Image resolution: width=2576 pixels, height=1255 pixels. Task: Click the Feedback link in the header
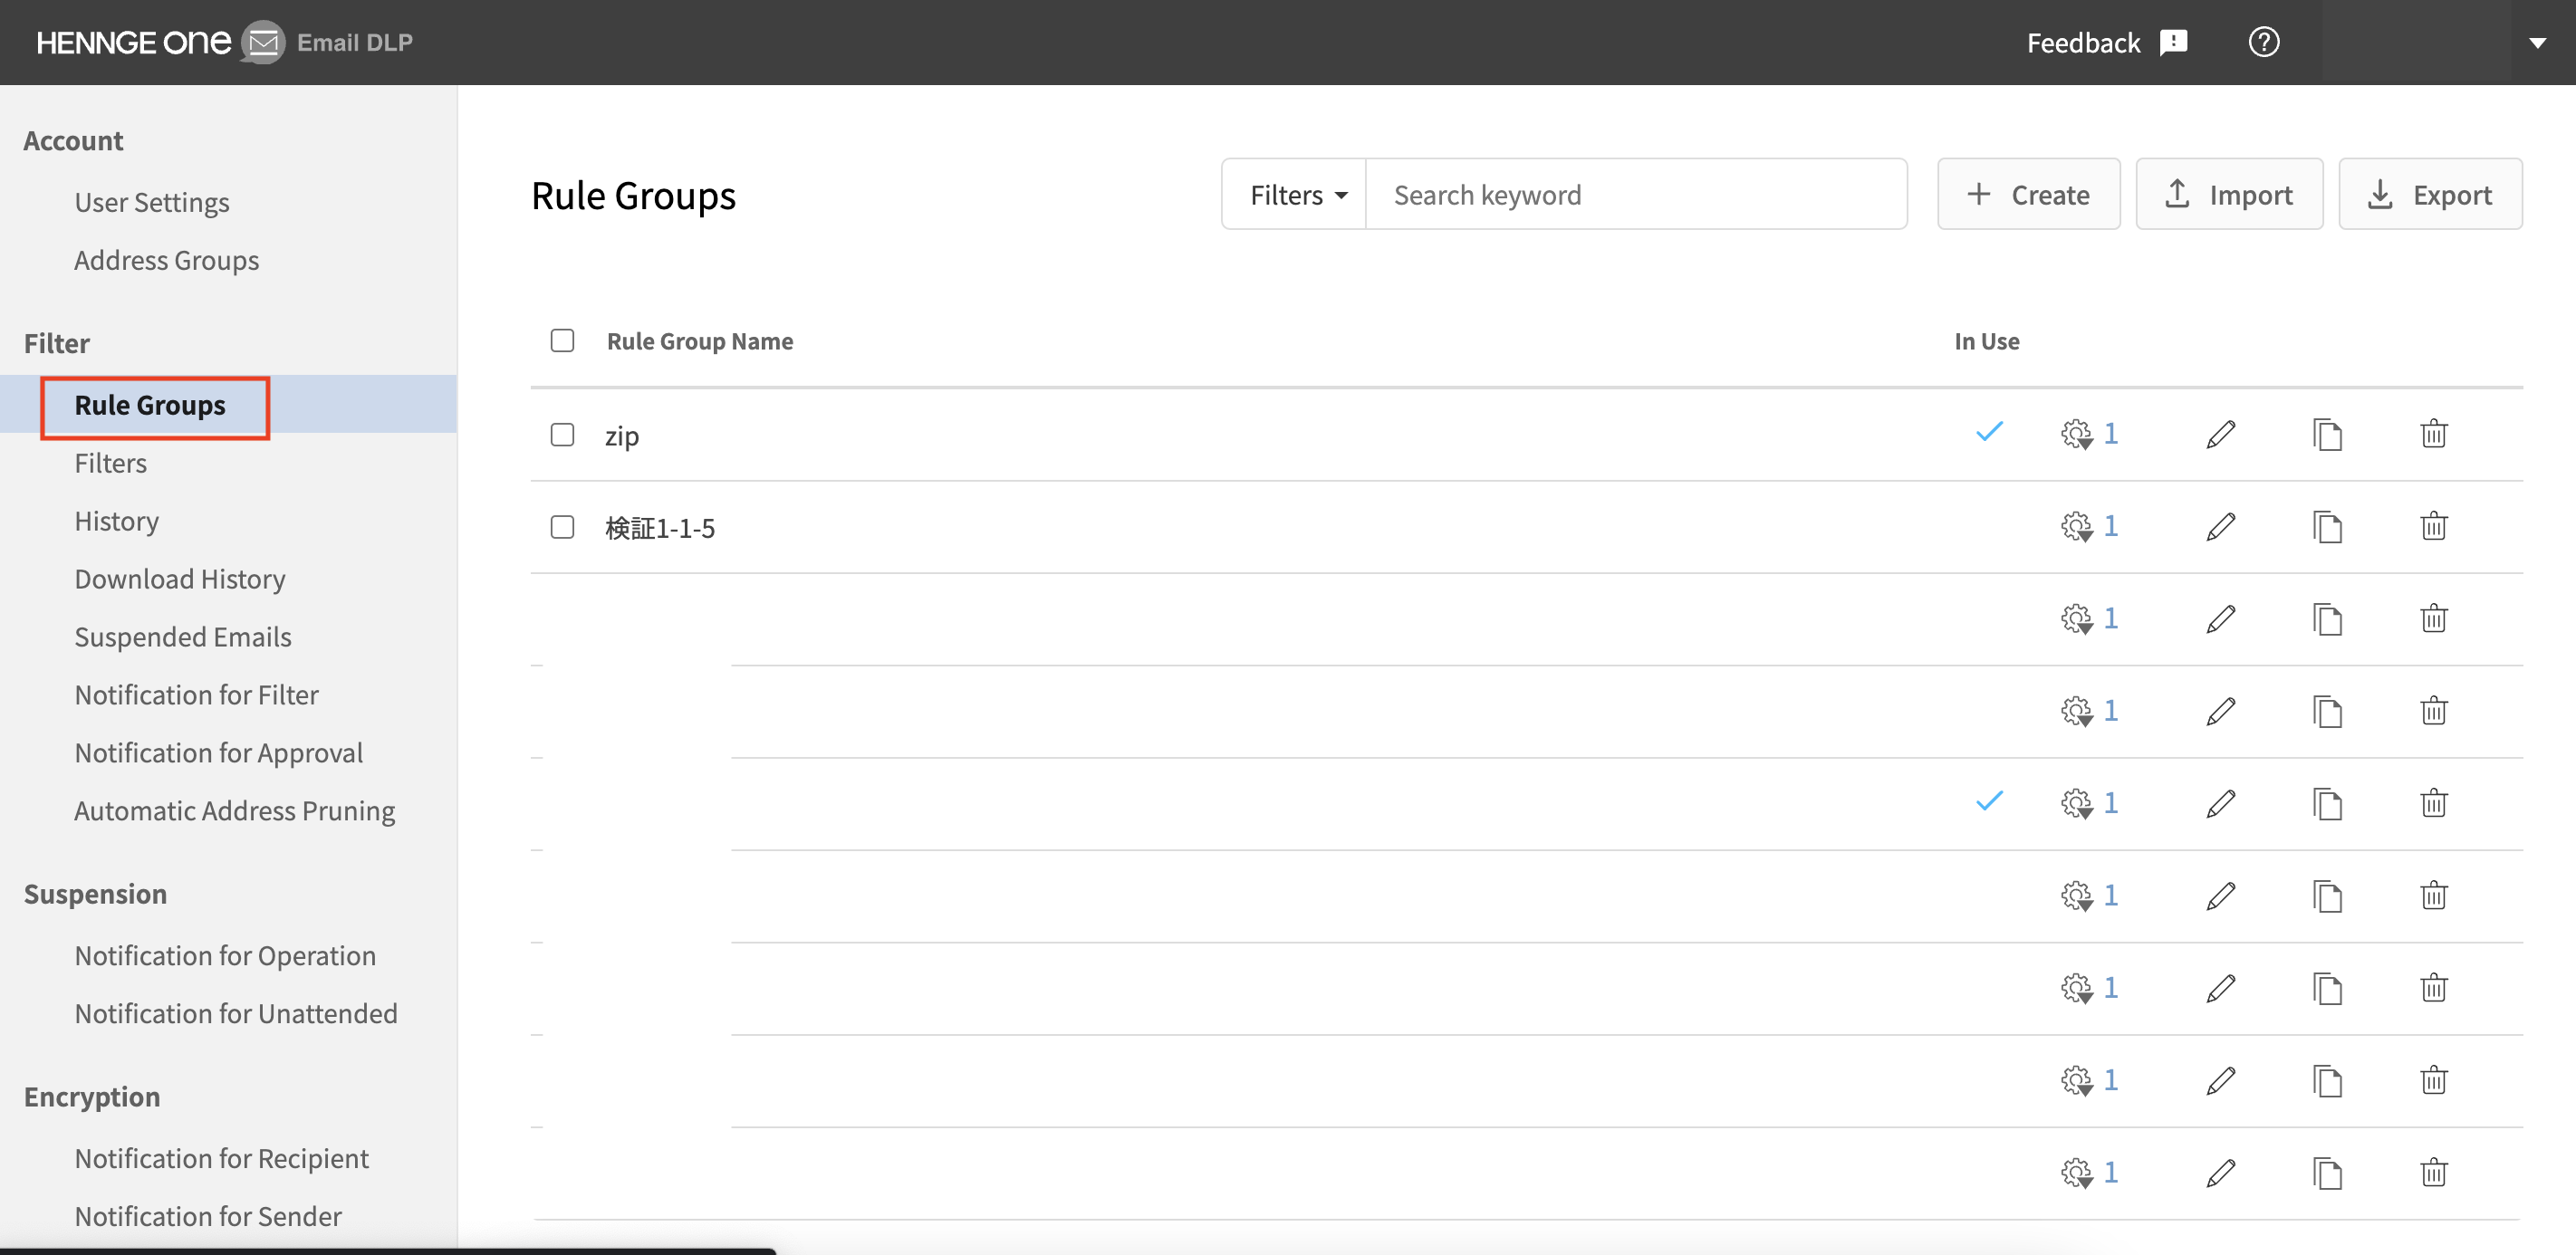coord(2083,43)
